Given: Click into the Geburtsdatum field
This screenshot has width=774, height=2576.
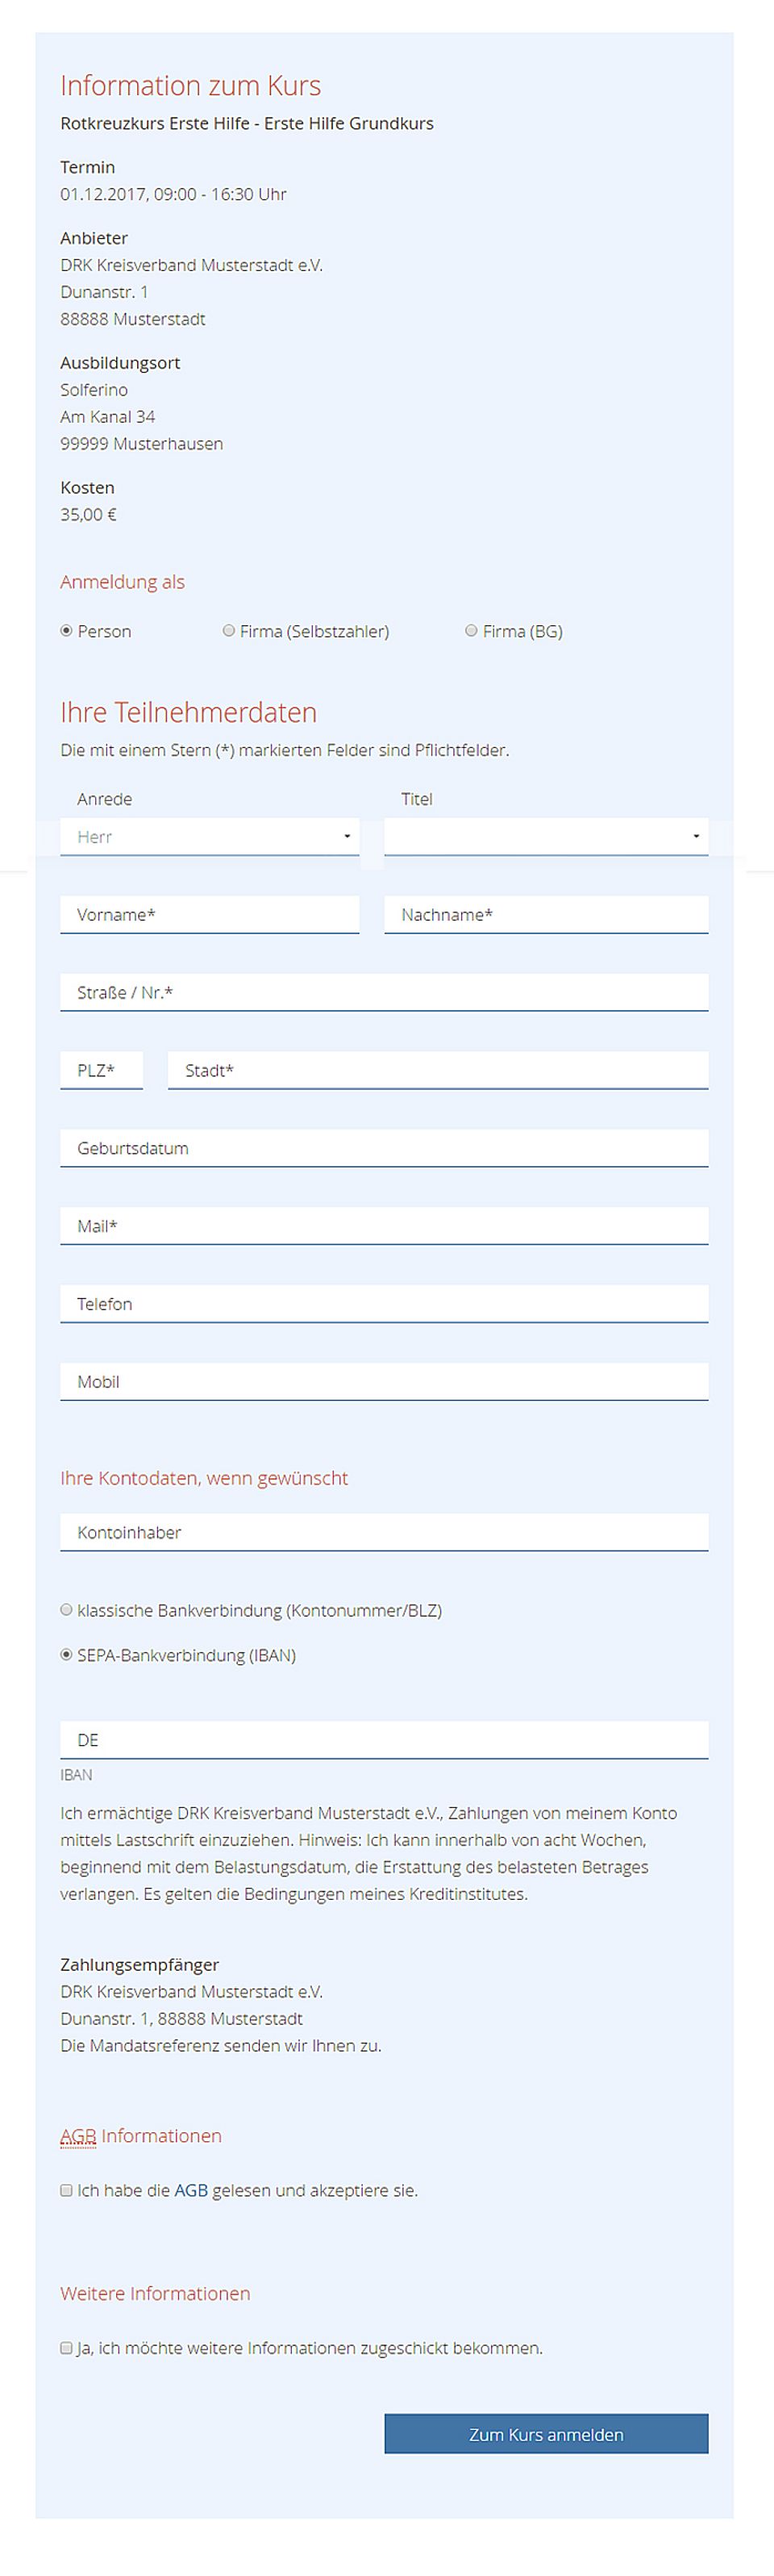Looking at the screenshot, I should [384, 1147].
